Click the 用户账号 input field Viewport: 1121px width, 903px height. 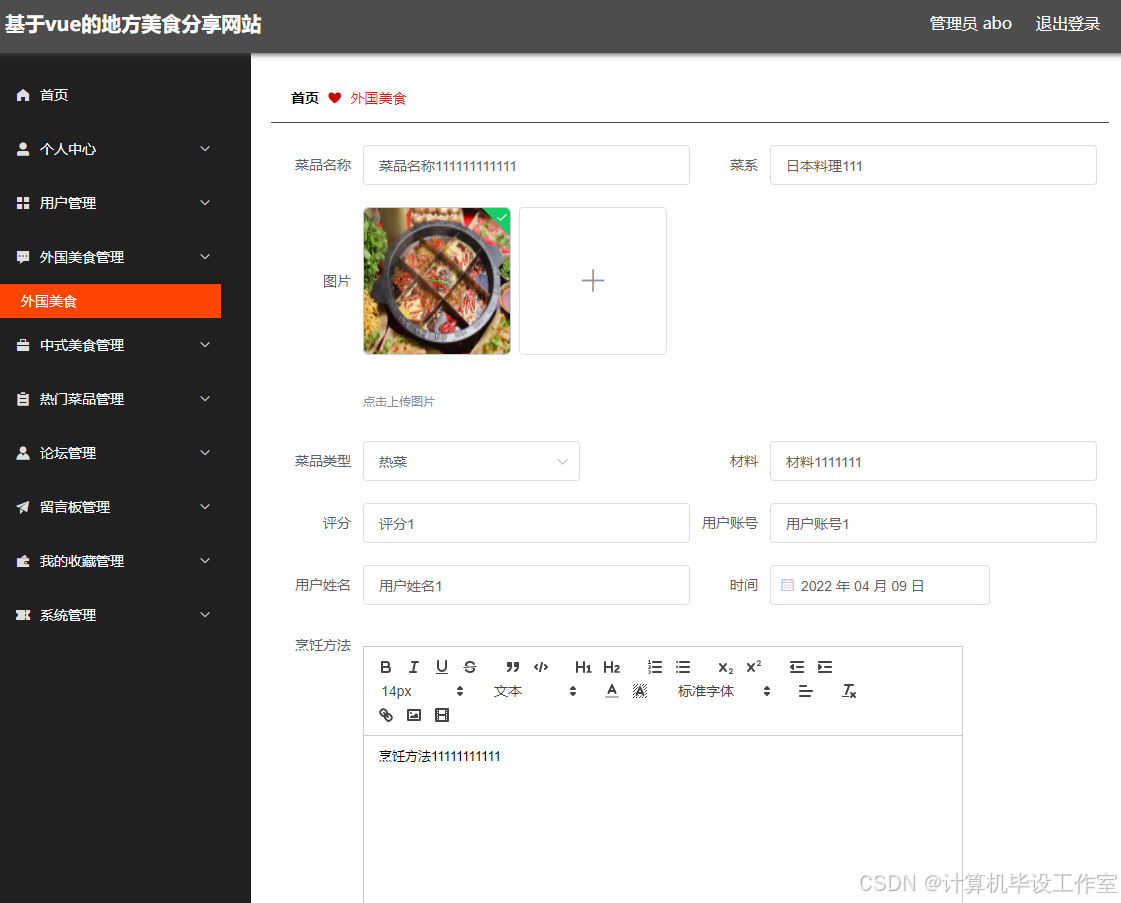[933, 523]
